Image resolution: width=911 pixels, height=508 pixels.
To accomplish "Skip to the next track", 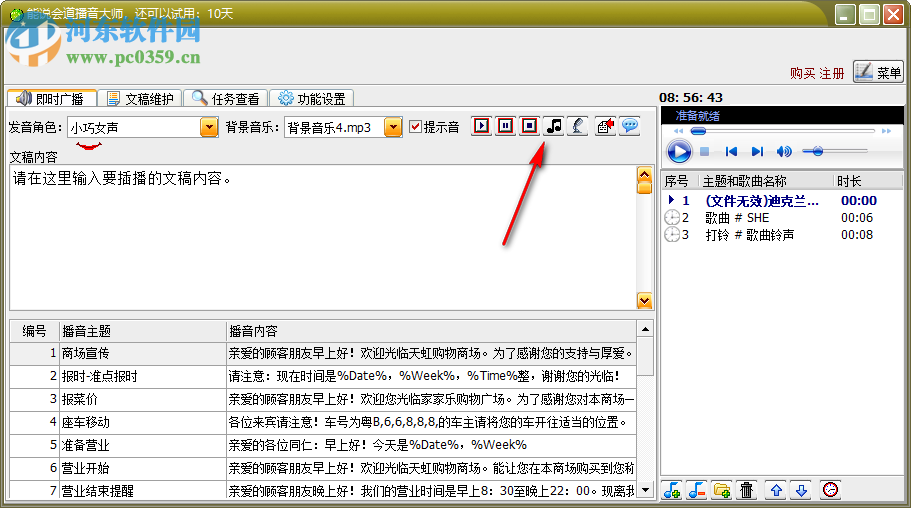I will pyautogui.click(x=757, y=152).
